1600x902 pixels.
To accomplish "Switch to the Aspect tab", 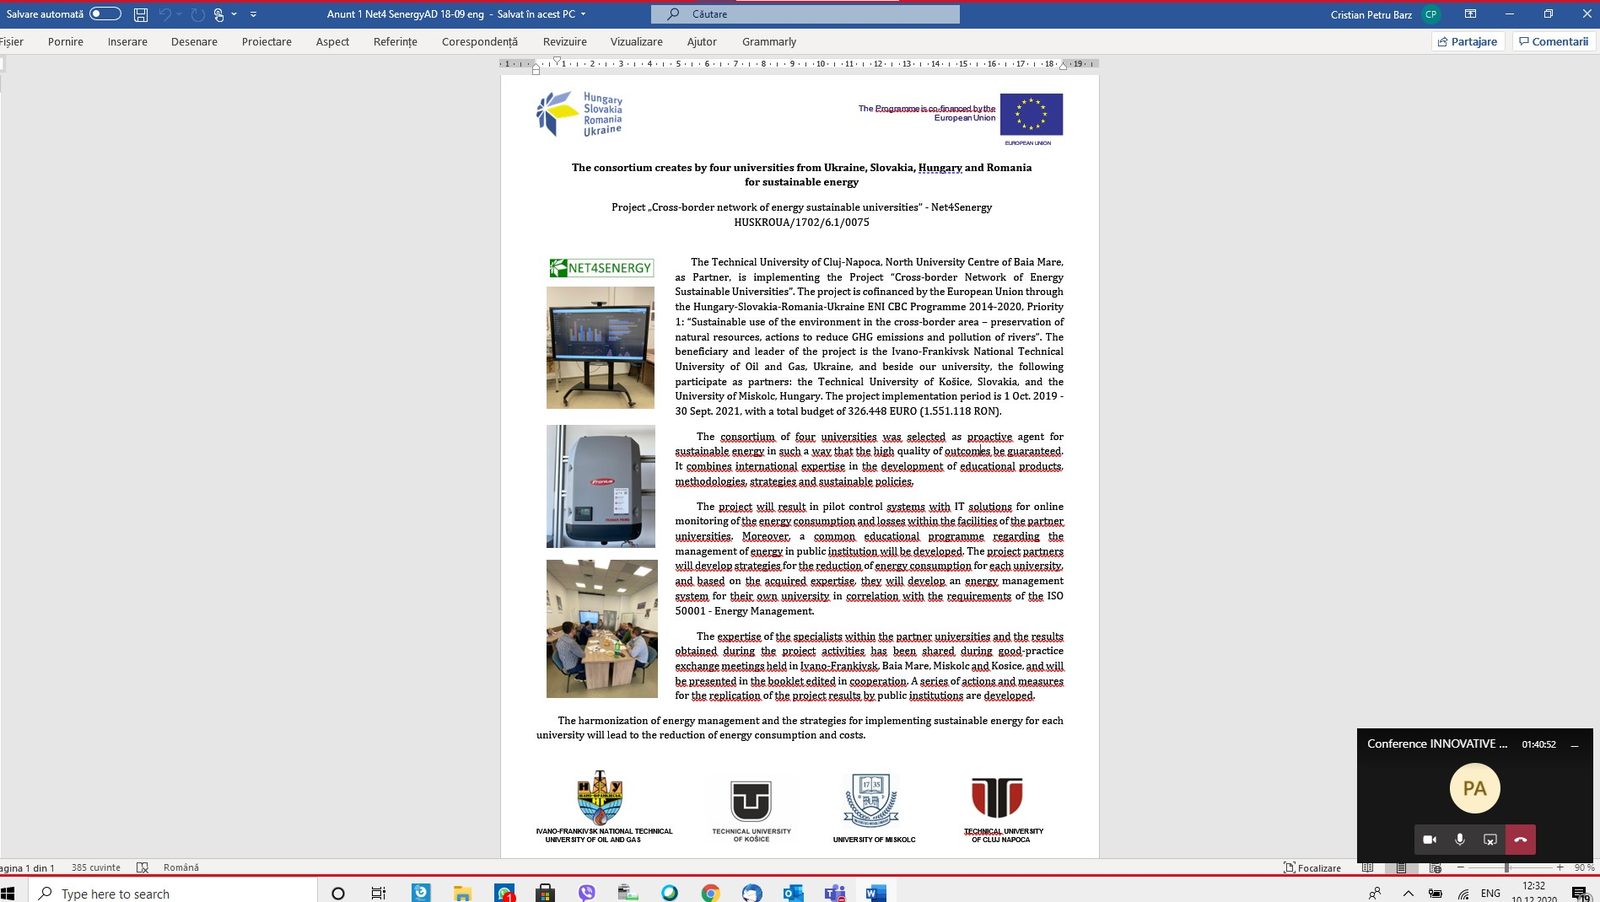I will [x=333, y=42].
